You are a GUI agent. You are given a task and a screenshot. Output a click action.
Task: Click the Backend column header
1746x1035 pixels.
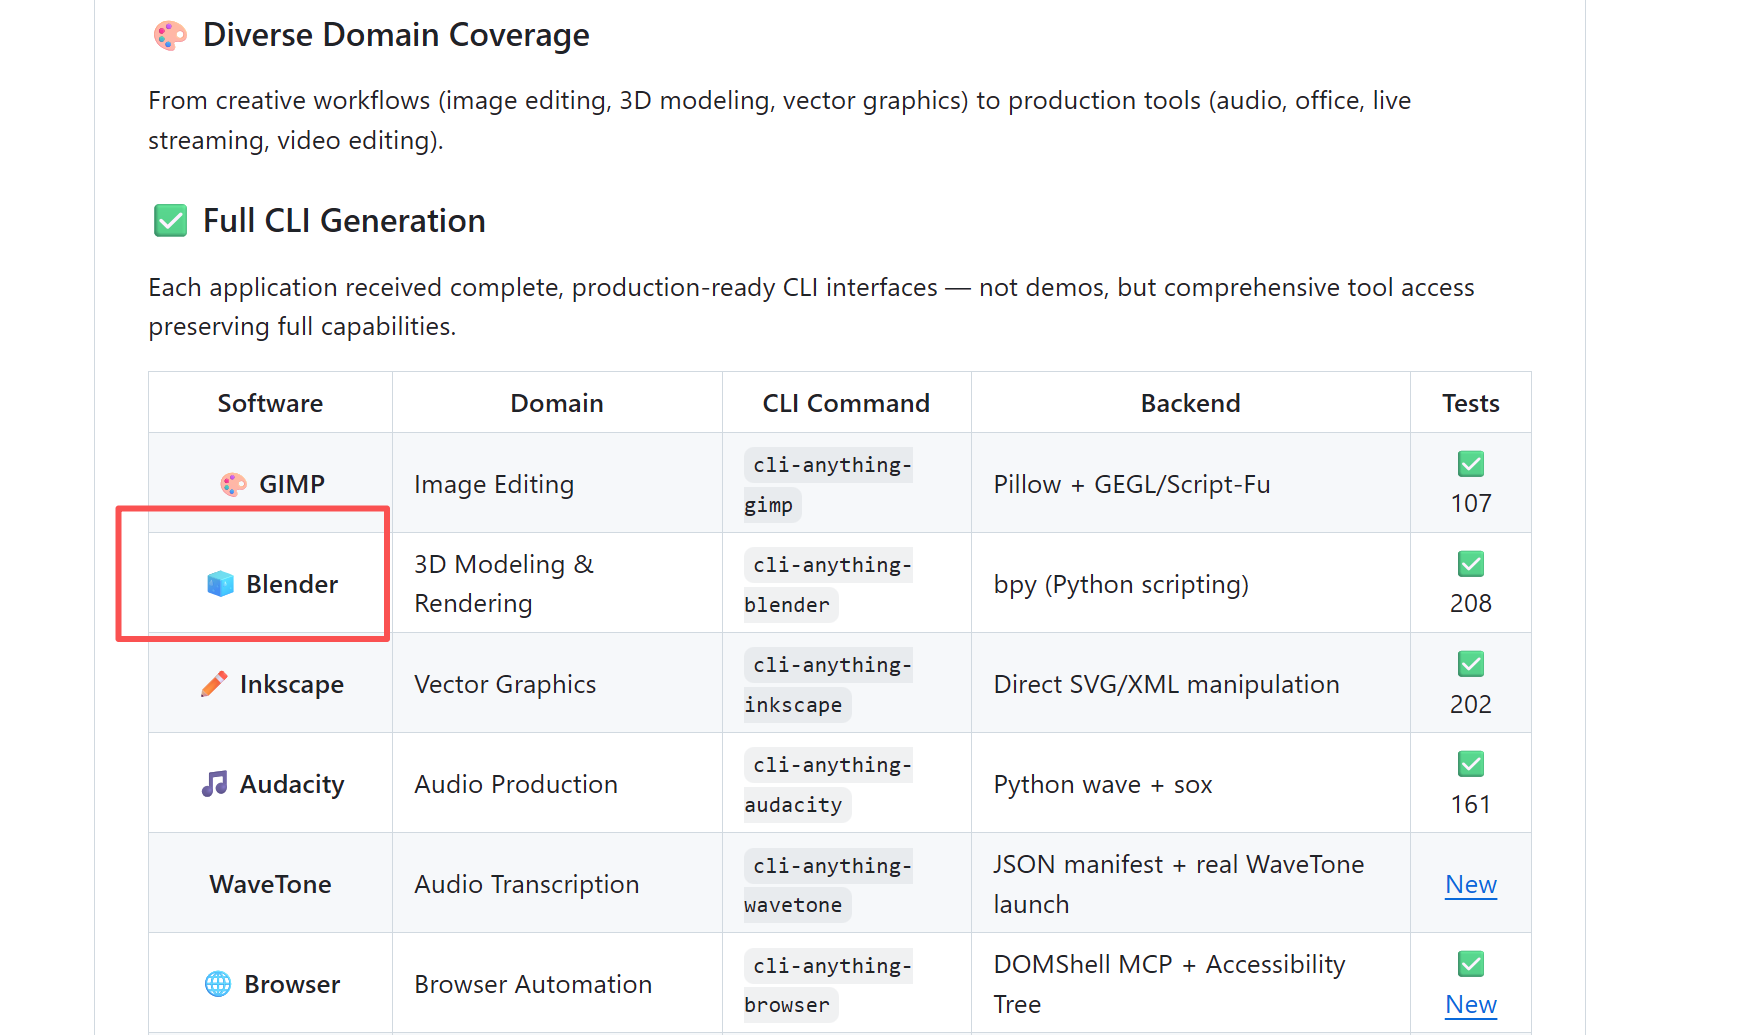click(1190, 403)
